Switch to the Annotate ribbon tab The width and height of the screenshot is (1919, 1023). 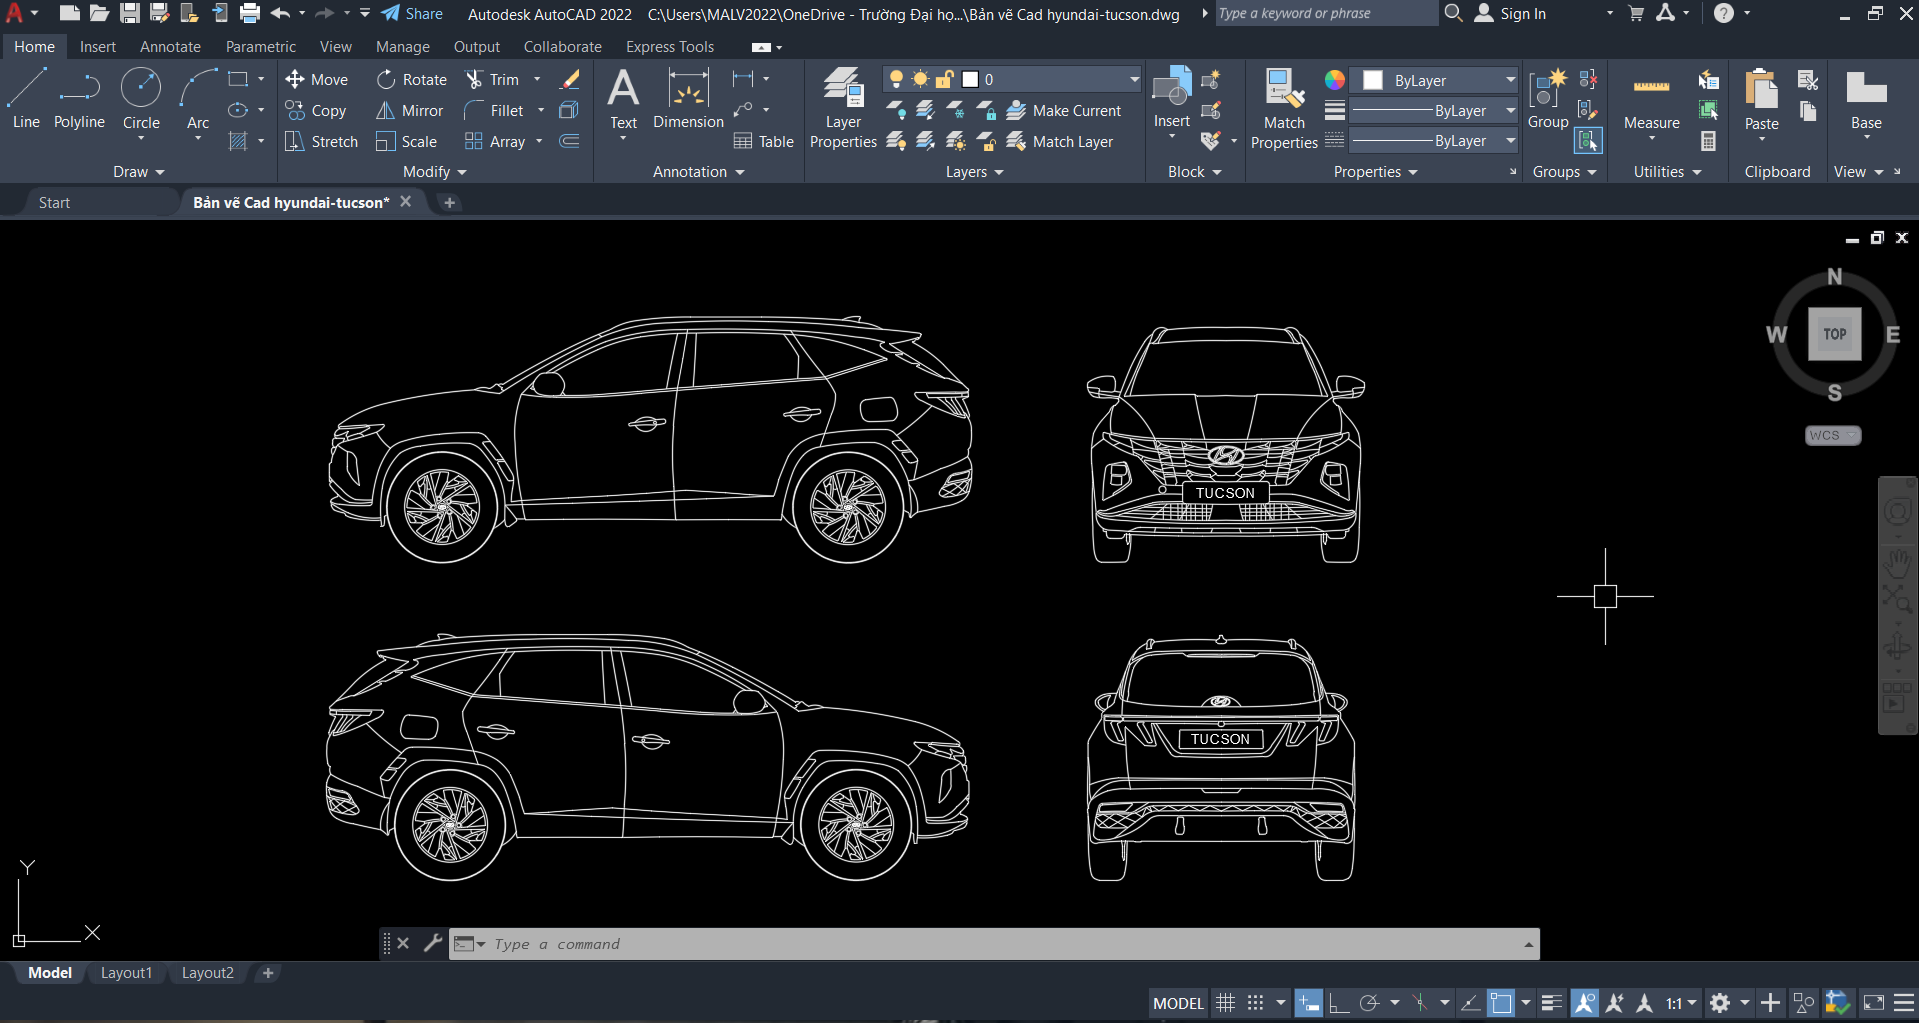[170, 47]
